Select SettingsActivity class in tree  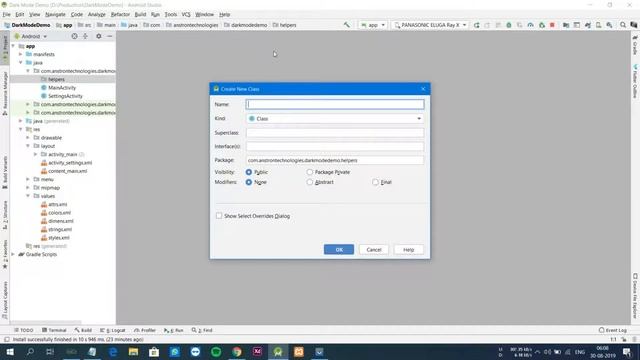tap(65, 96)
